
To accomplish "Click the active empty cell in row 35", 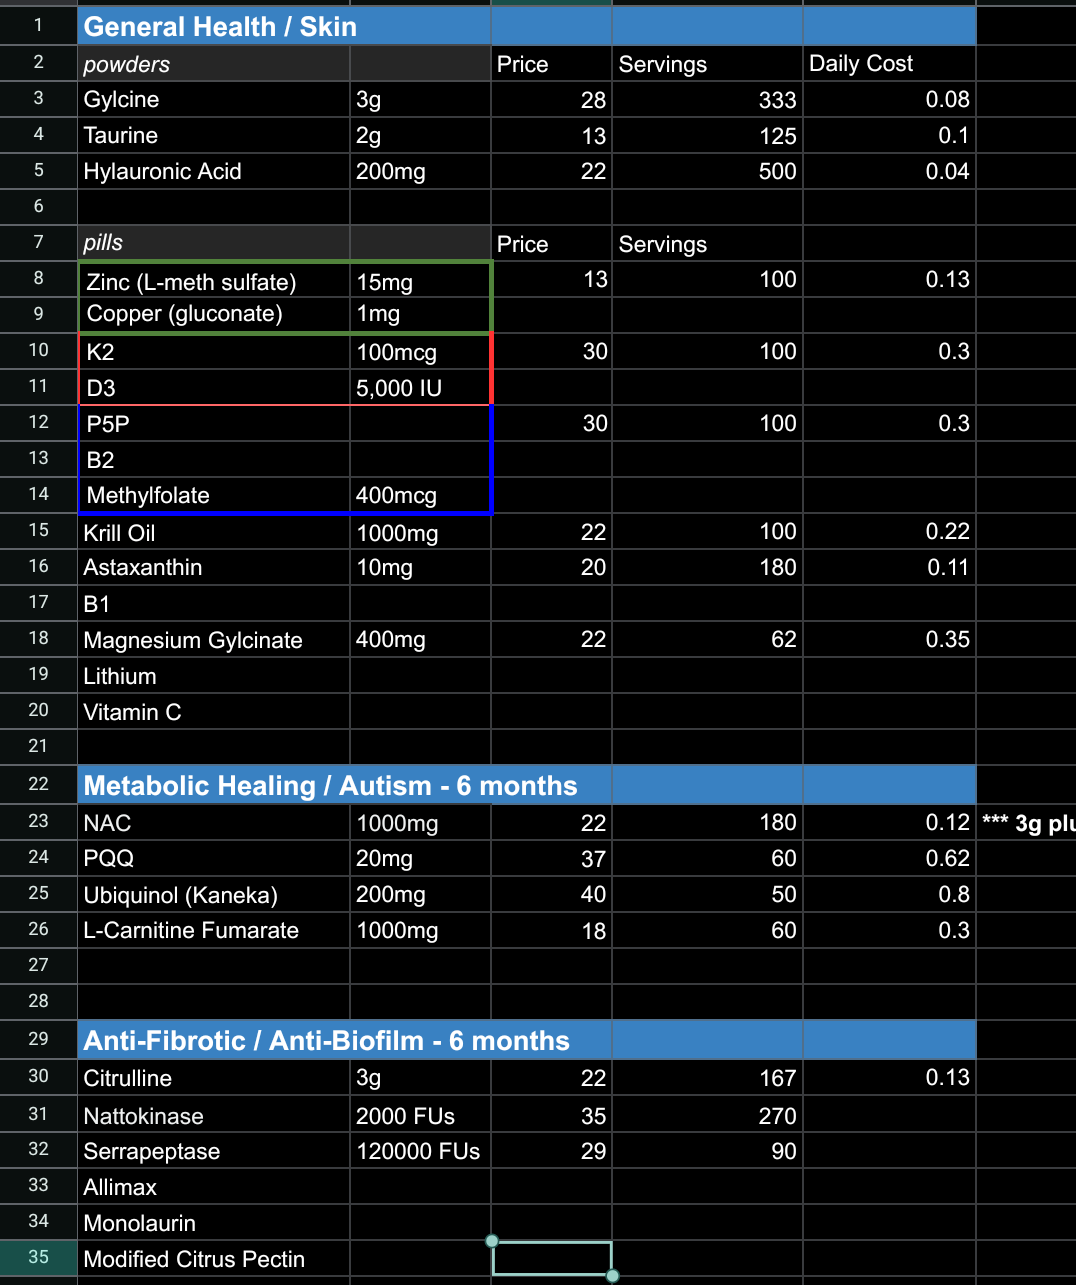I will click(551, 1259).
